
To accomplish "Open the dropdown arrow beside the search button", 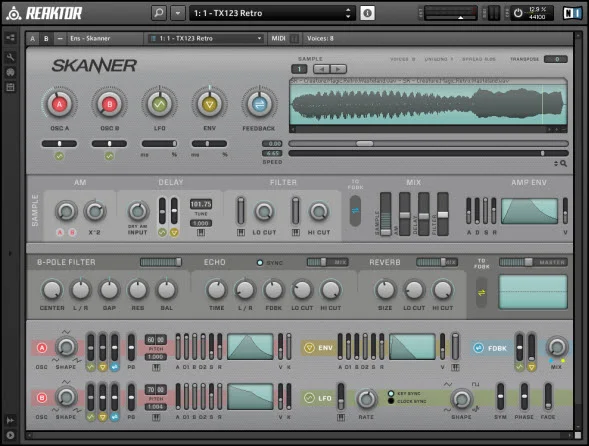I will pyautogui.click(x=178, y=13).
